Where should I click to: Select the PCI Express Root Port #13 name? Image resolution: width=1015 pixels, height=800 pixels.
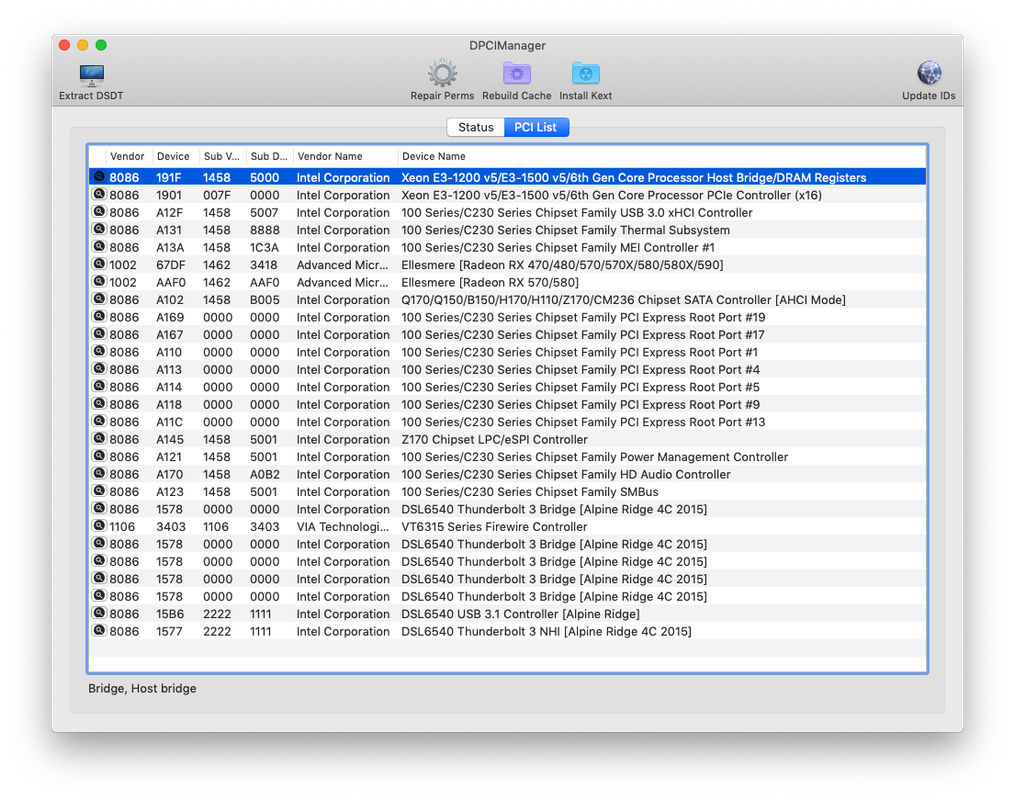(x=583, y=422)
